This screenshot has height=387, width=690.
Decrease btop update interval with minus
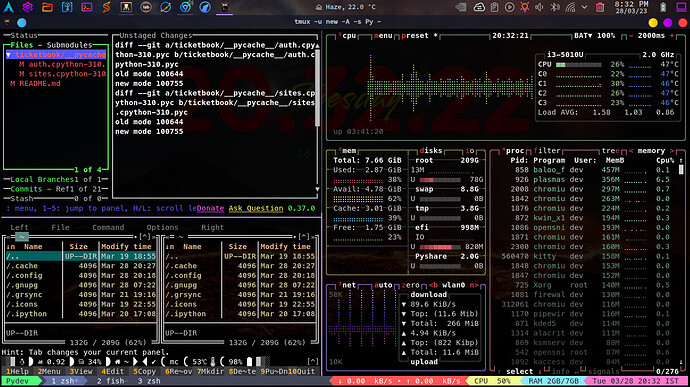pyautogui.click(x=631, y=36)
